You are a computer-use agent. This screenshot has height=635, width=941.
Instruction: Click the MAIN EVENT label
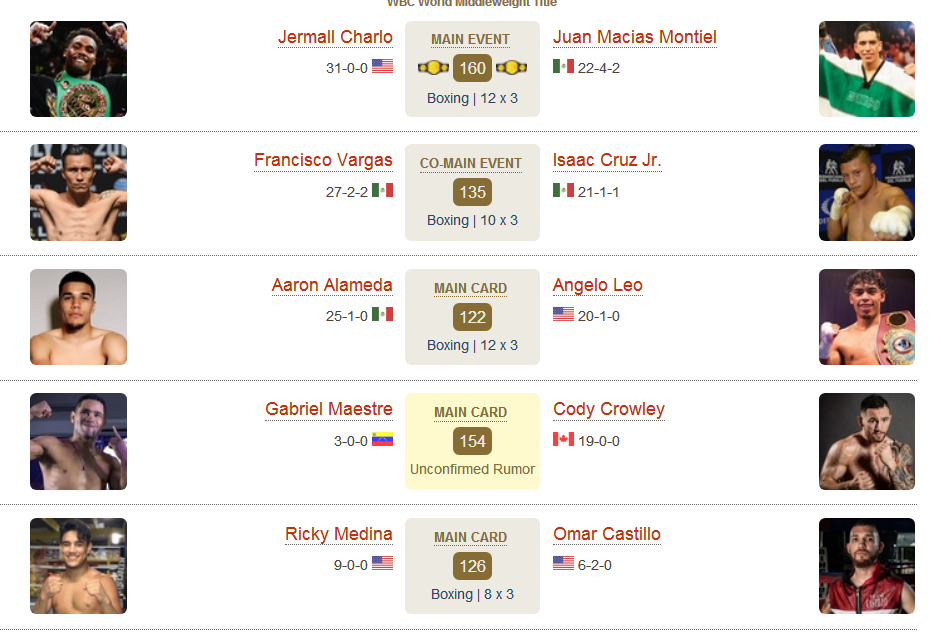[470, 40]
